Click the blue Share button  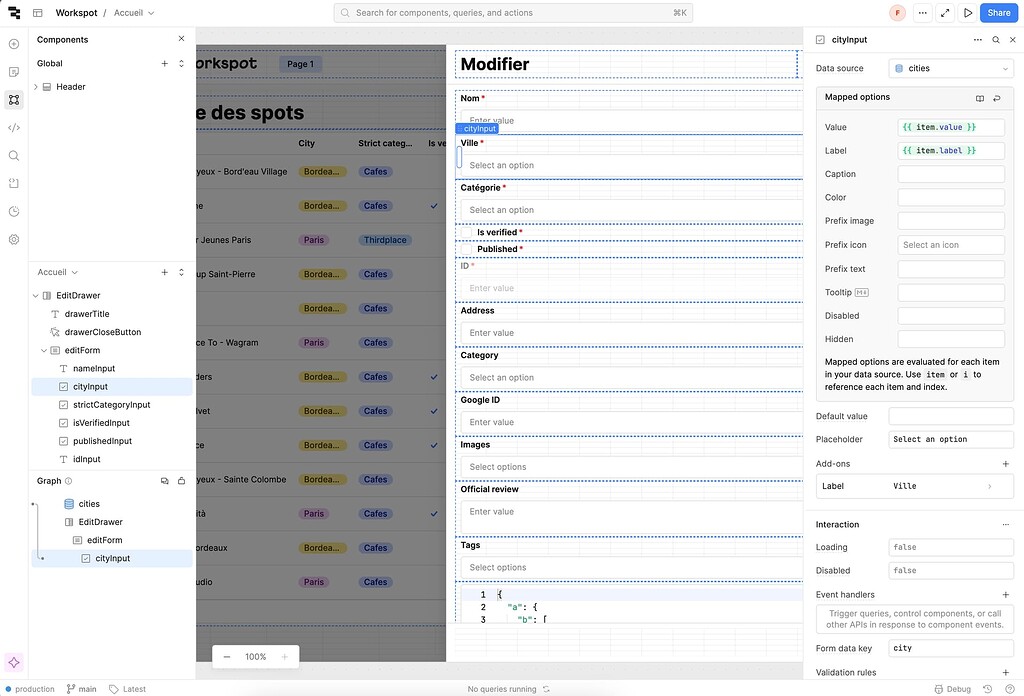[x=999, y=12]
